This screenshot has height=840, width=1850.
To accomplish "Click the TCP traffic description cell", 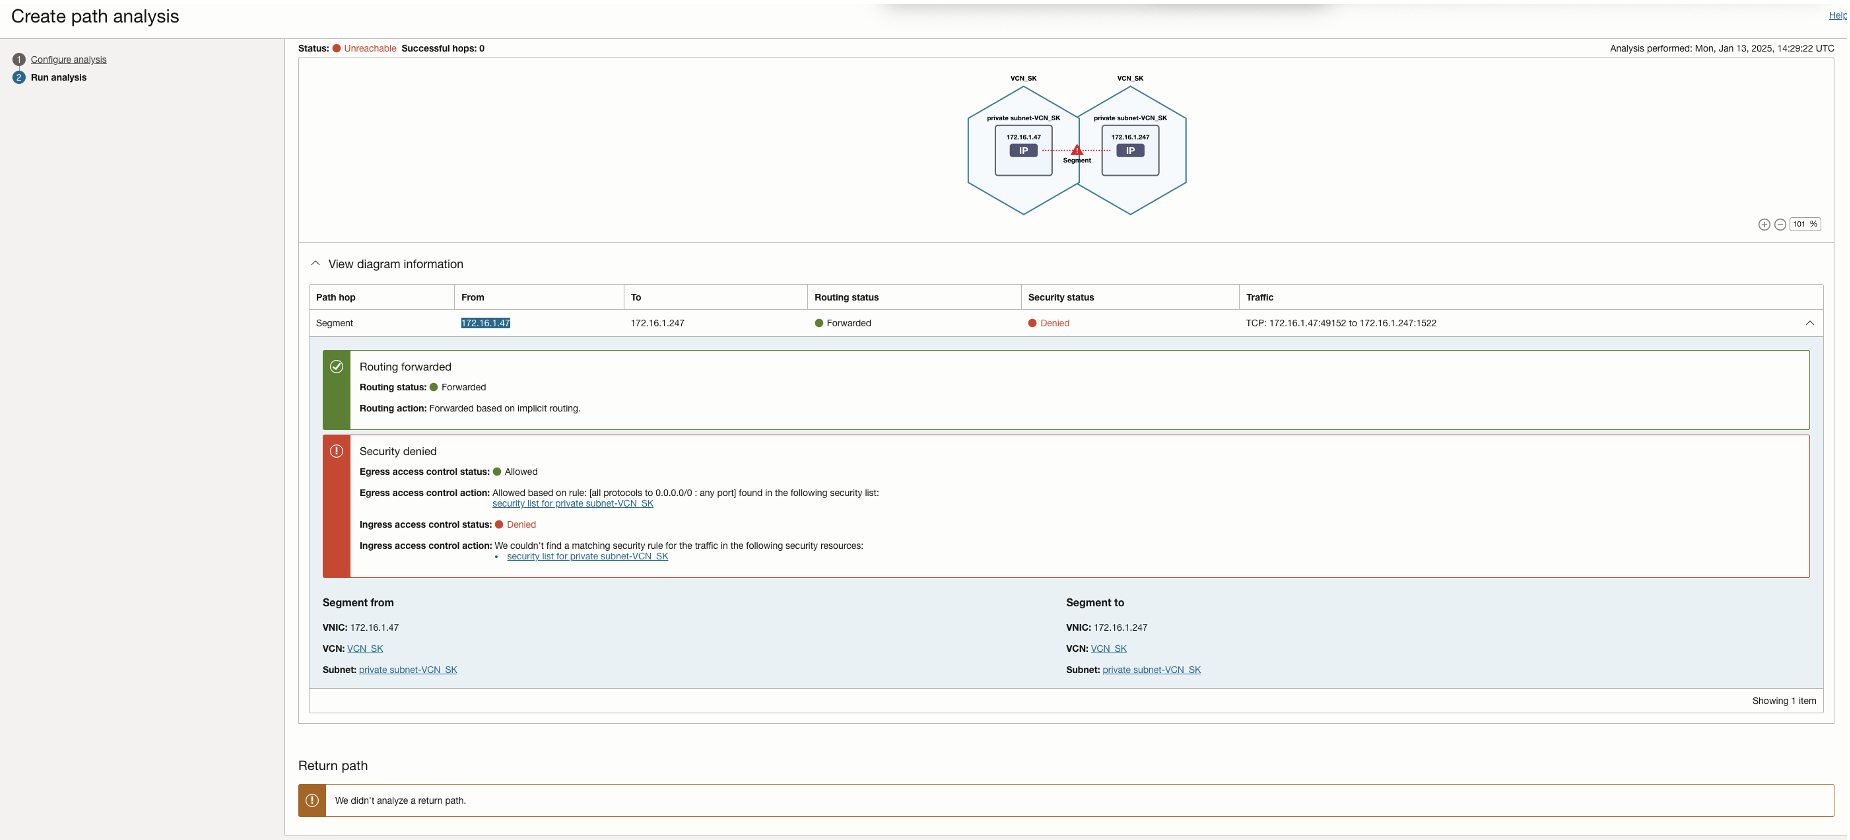I will coord(1341,323).
